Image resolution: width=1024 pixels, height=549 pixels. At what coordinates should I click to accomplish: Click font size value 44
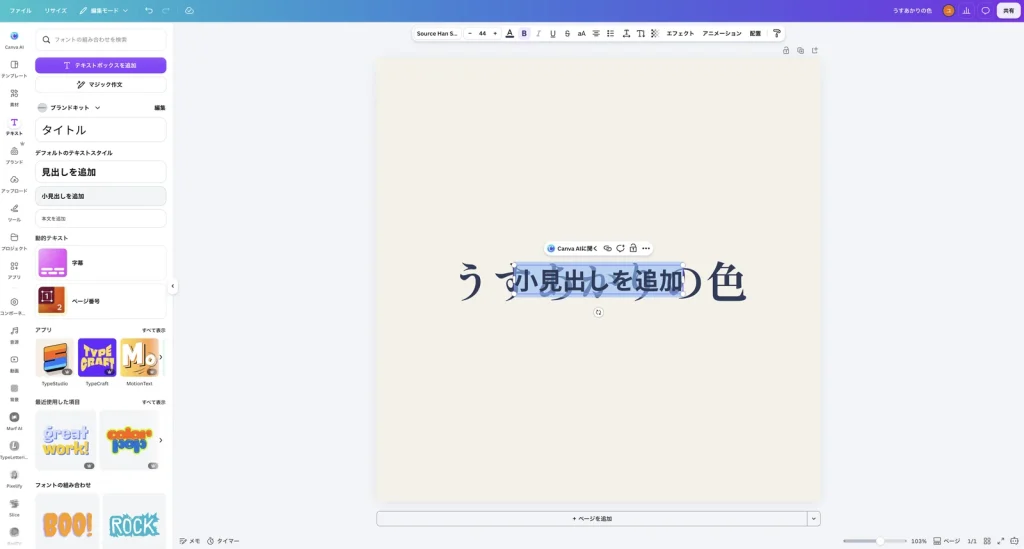click(483, 33)
